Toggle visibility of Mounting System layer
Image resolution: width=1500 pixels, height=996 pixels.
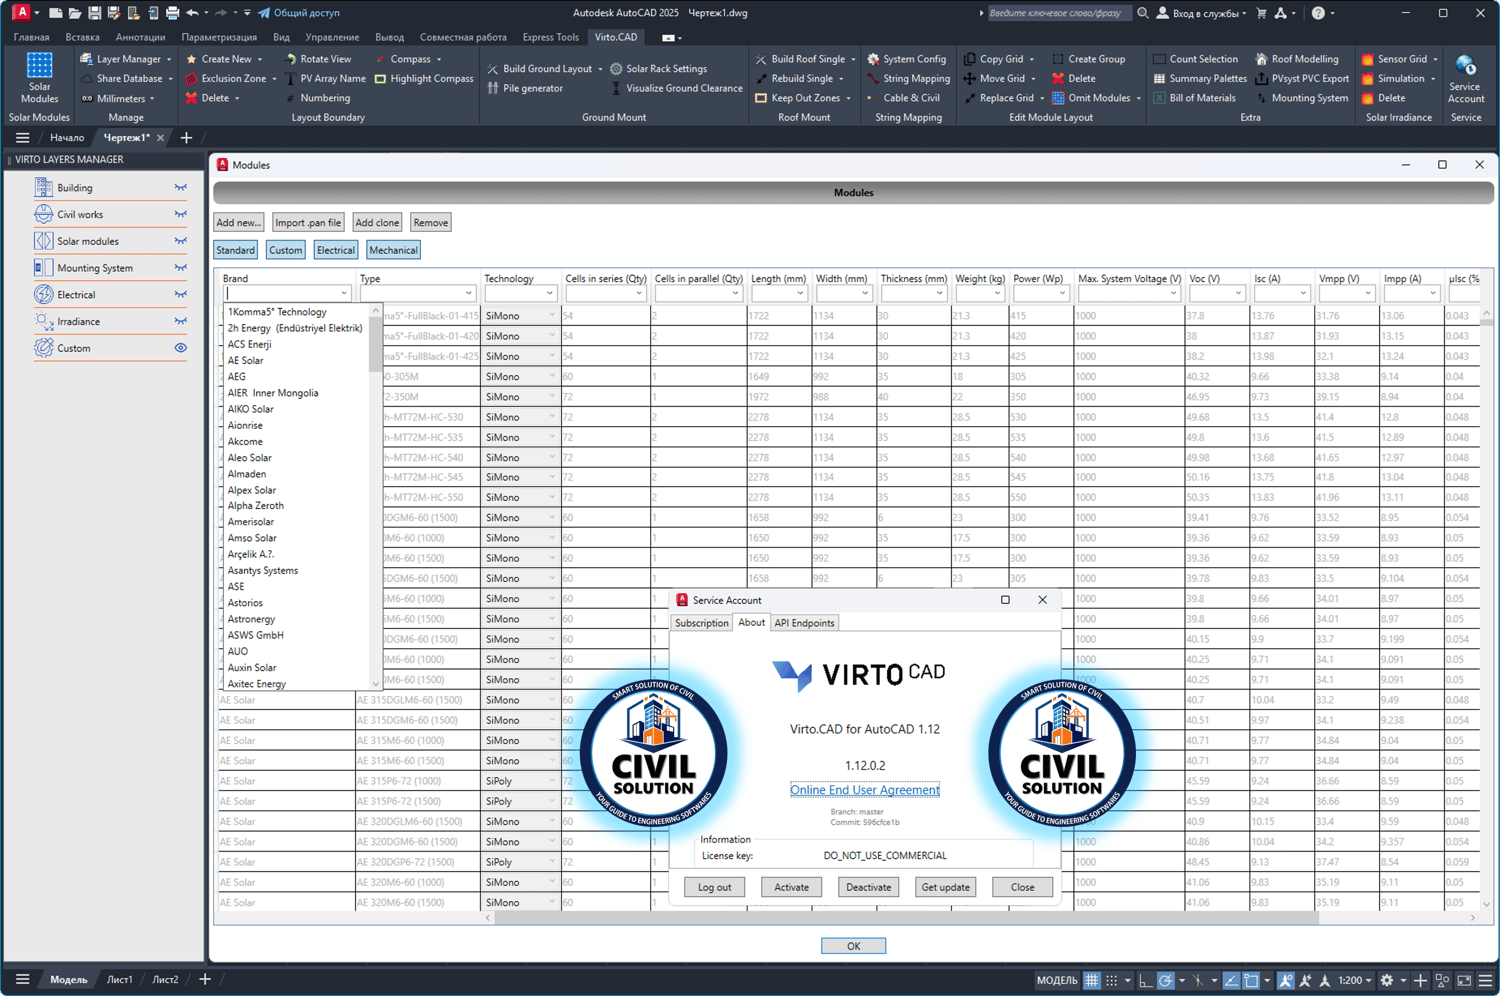(181, 268)
